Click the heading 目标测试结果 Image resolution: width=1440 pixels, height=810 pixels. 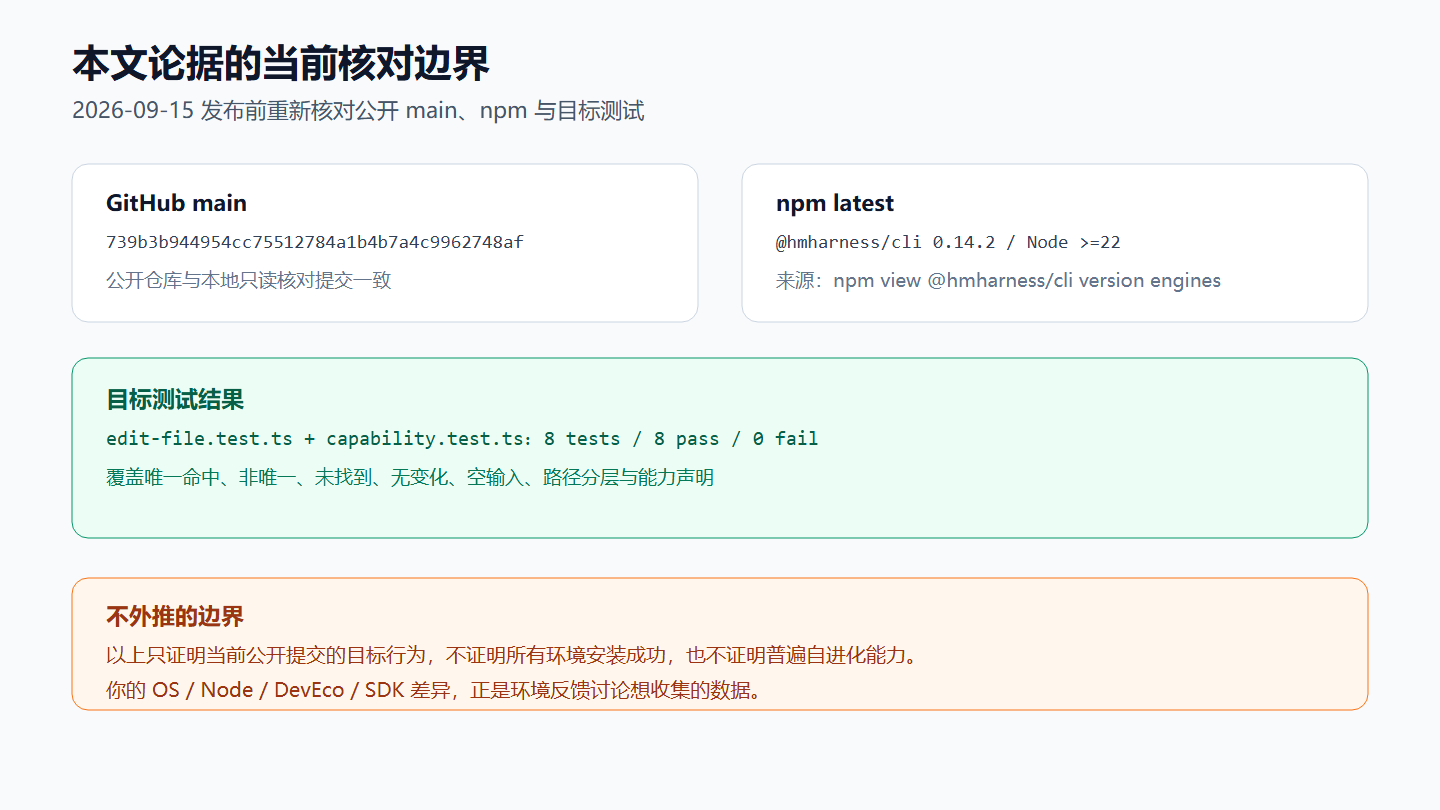[x=175, y=400]
